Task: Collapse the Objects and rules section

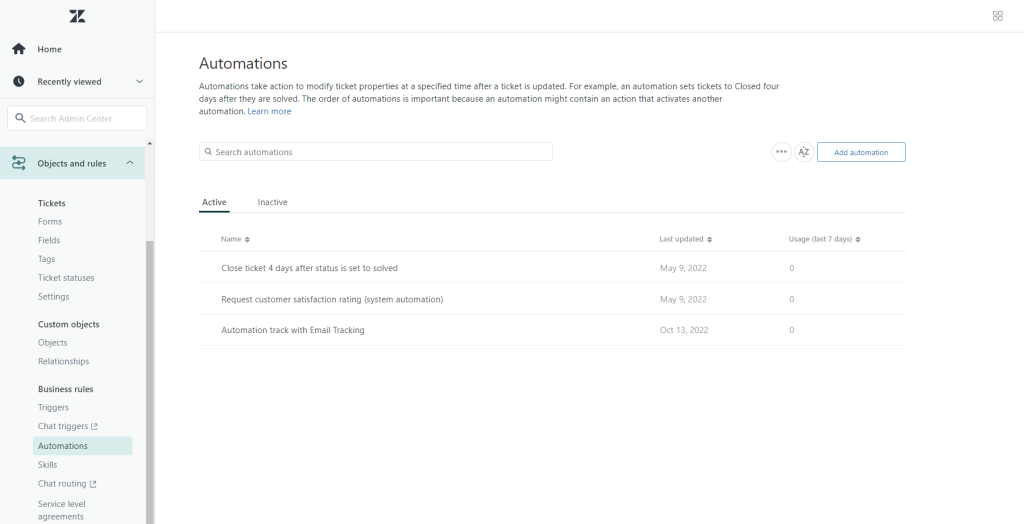Action: [x=130, y=163]
